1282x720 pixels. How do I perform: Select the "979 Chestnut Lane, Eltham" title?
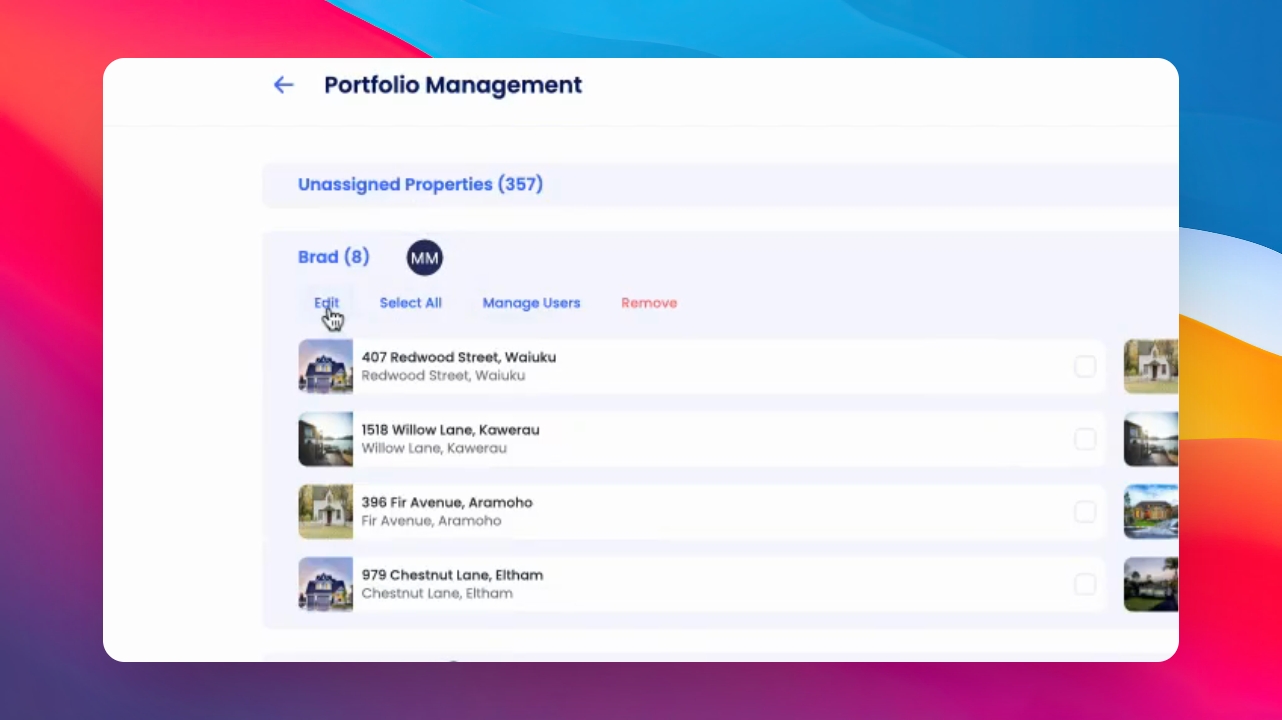(x=453, y=575)
